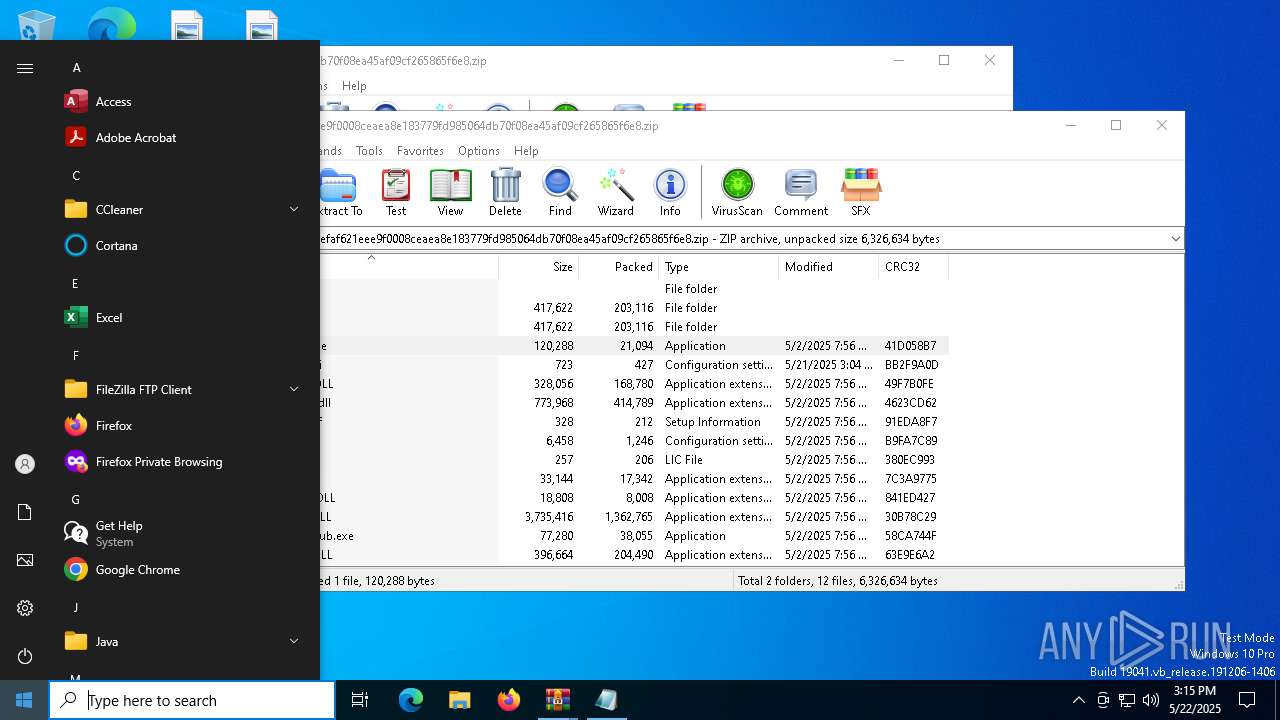Select row with CRC32 63E9E6A2
This screenshot has width=1280, height=720.
coord(634,555)
